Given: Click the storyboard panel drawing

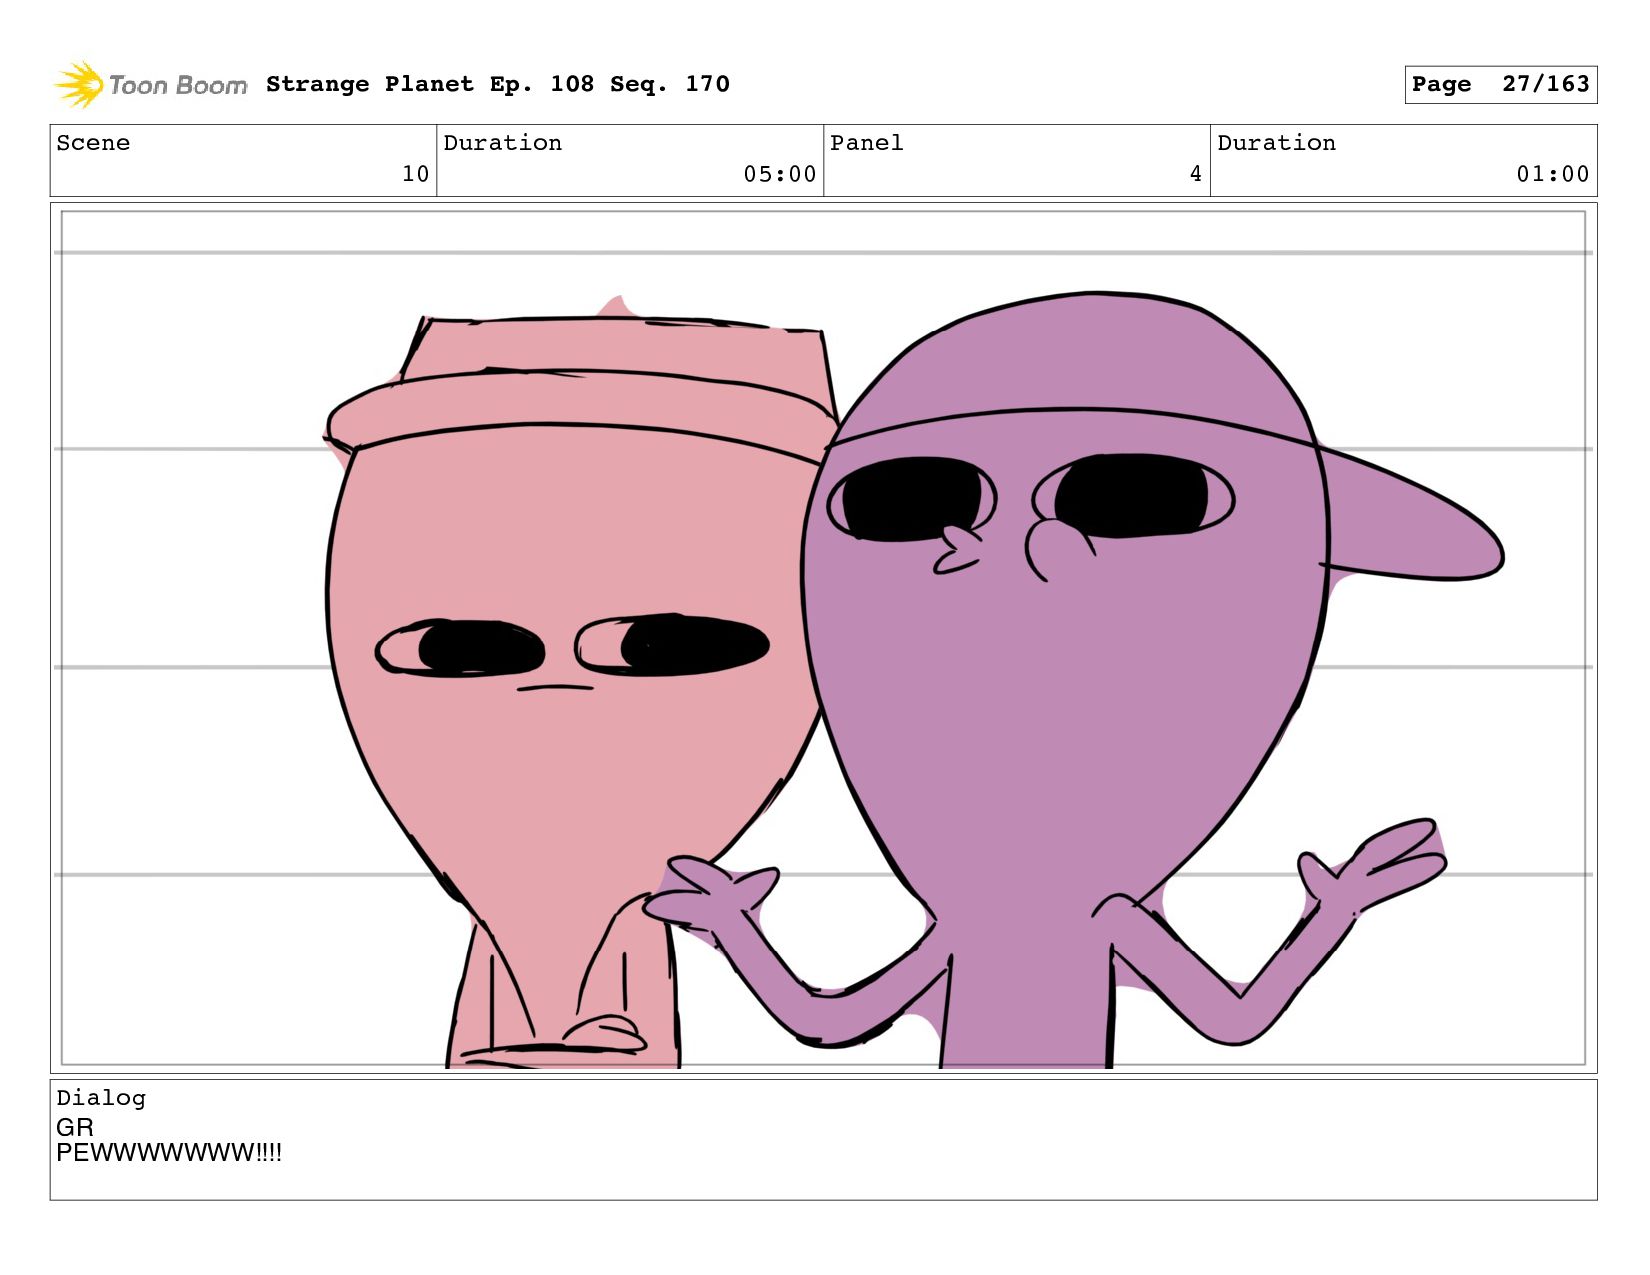Looking at the screenshot, I should 823,638.
